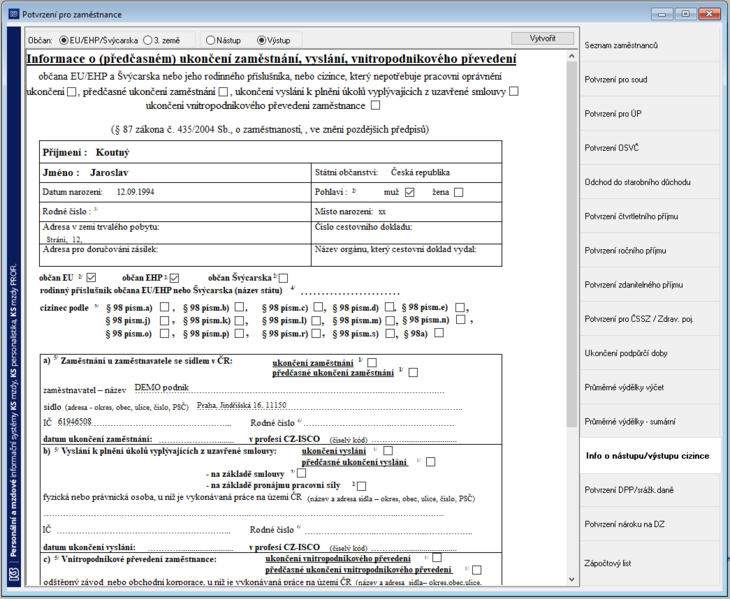Select the 3. země radio option

pos(148,40)
